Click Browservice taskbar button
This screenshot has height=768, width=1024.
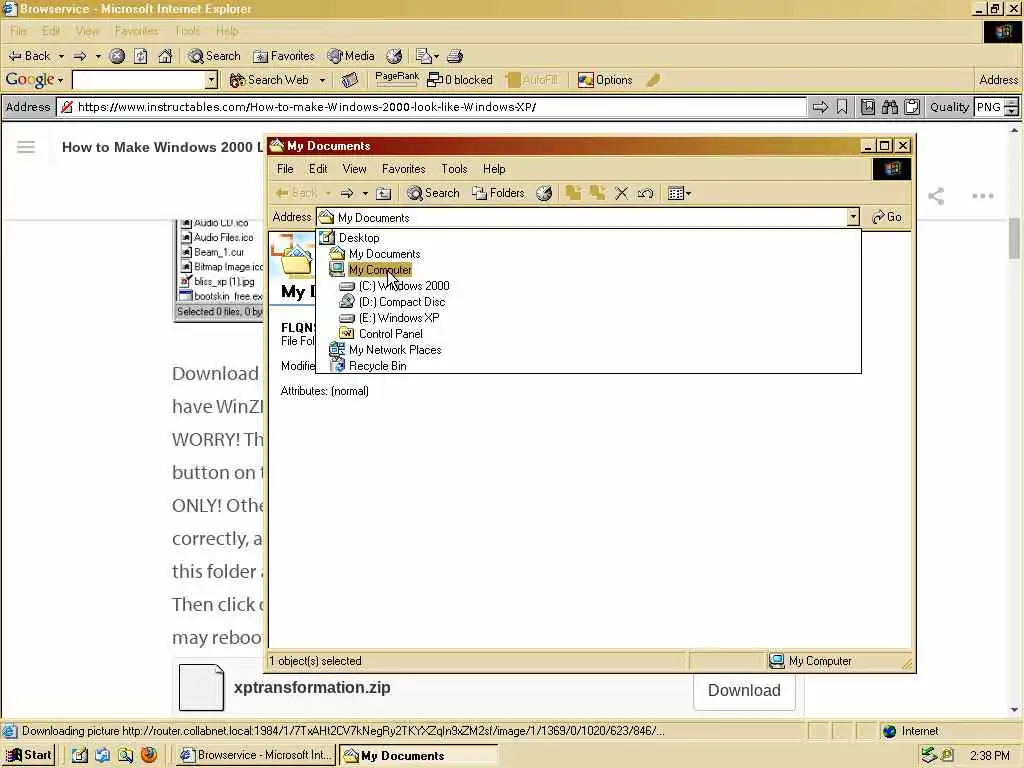point(257,756)
